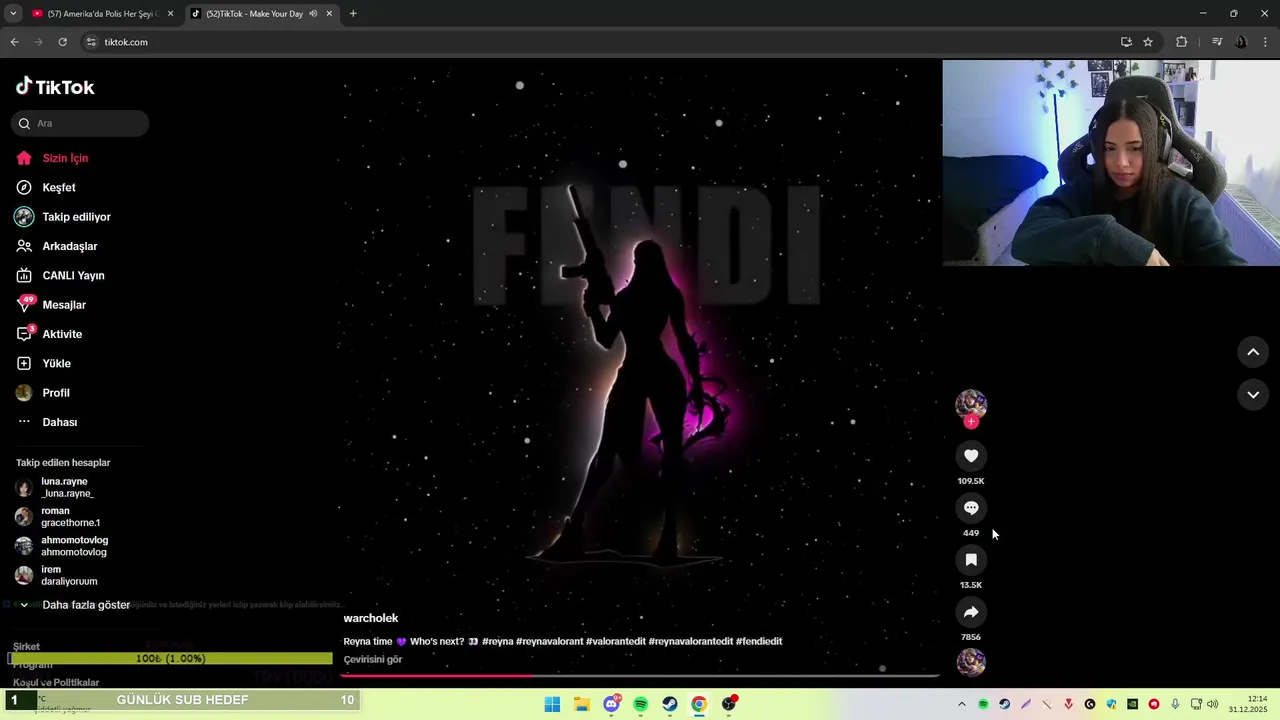Click the #valorantedit hashtag
Image resolution: width=1280 pixels, height=720 pixels.
(615, 642)
